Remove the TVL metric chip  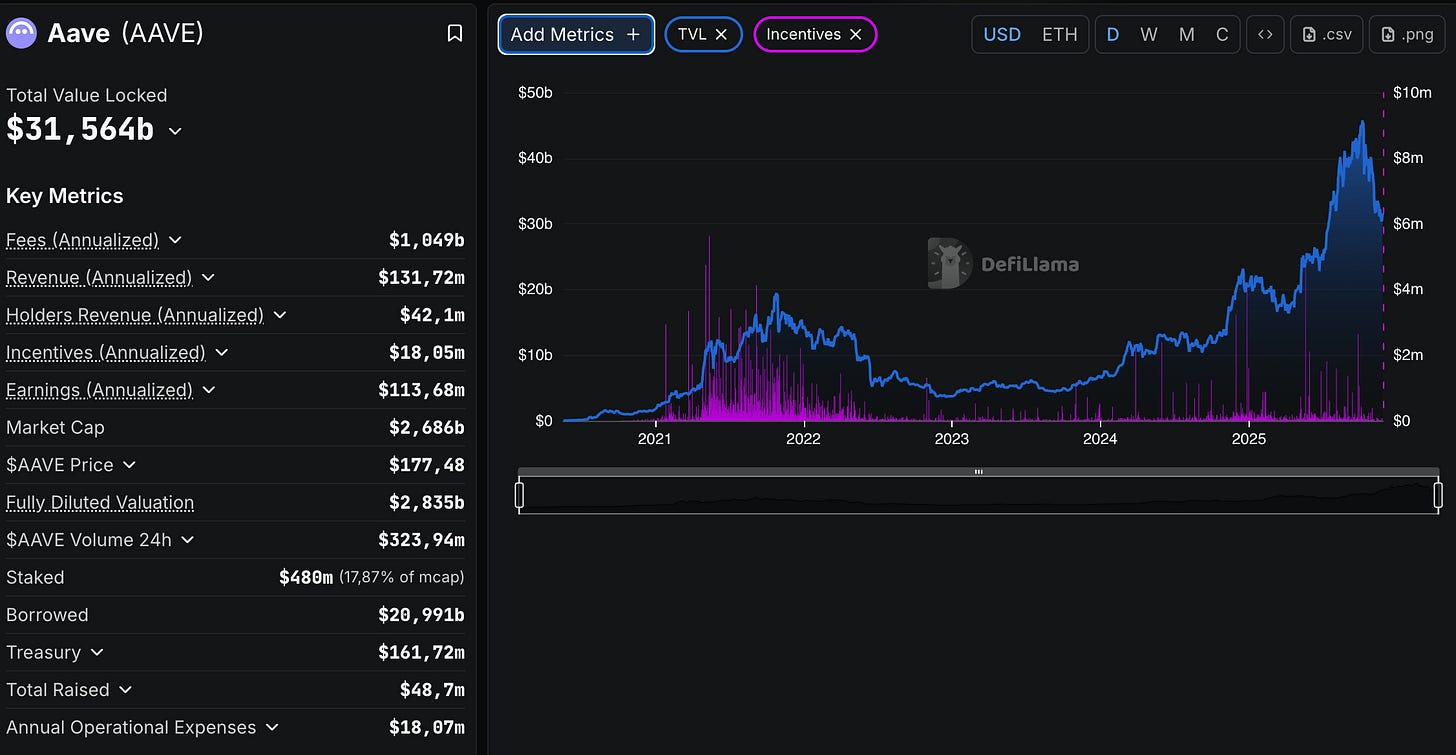721,34
